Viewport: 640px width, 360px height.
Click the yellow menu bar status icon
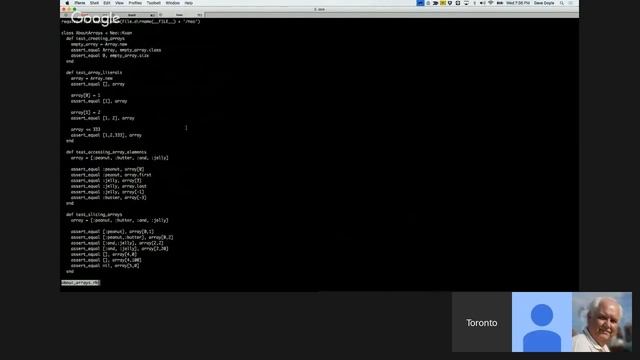443,3
